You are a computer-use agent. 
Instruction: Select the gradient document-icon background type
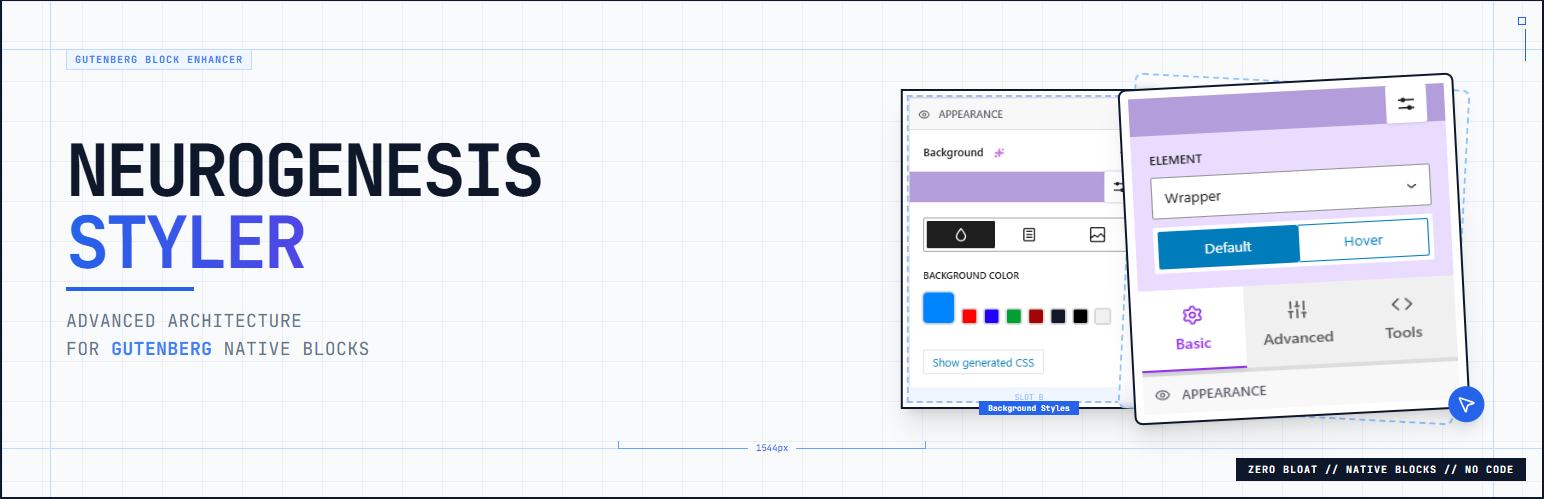pos(1029,234)
